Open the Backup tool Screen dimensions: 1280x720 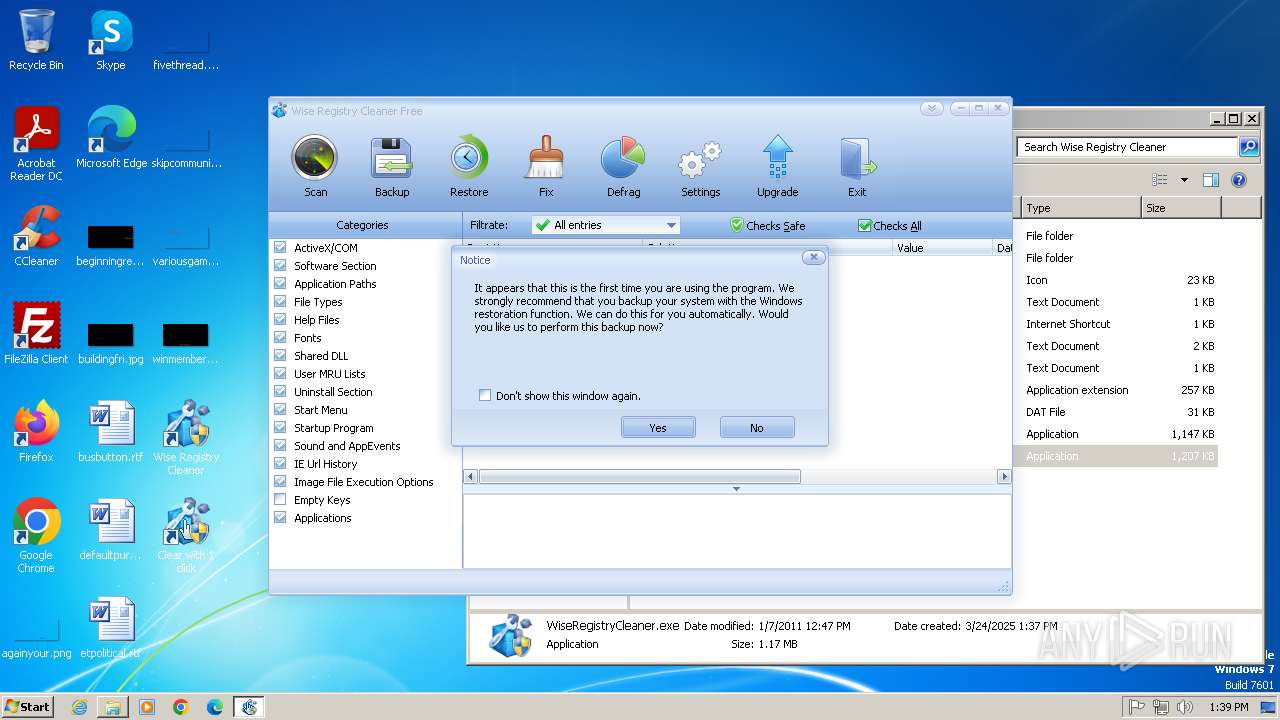(x=392, y=166)
